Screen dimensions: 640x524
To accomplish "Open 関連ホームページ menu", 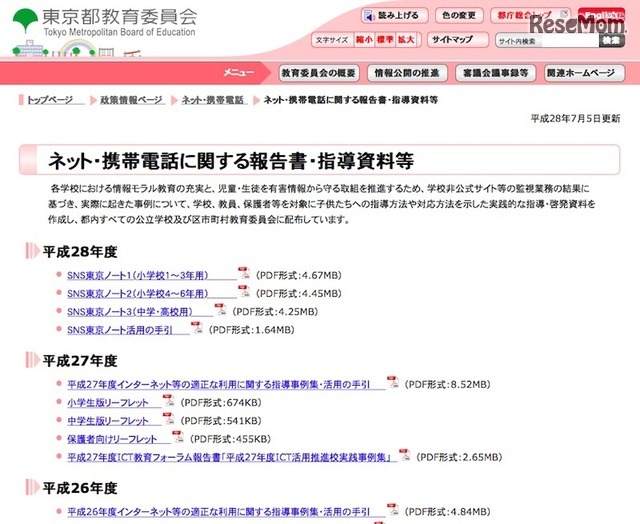I will [584, 73].
